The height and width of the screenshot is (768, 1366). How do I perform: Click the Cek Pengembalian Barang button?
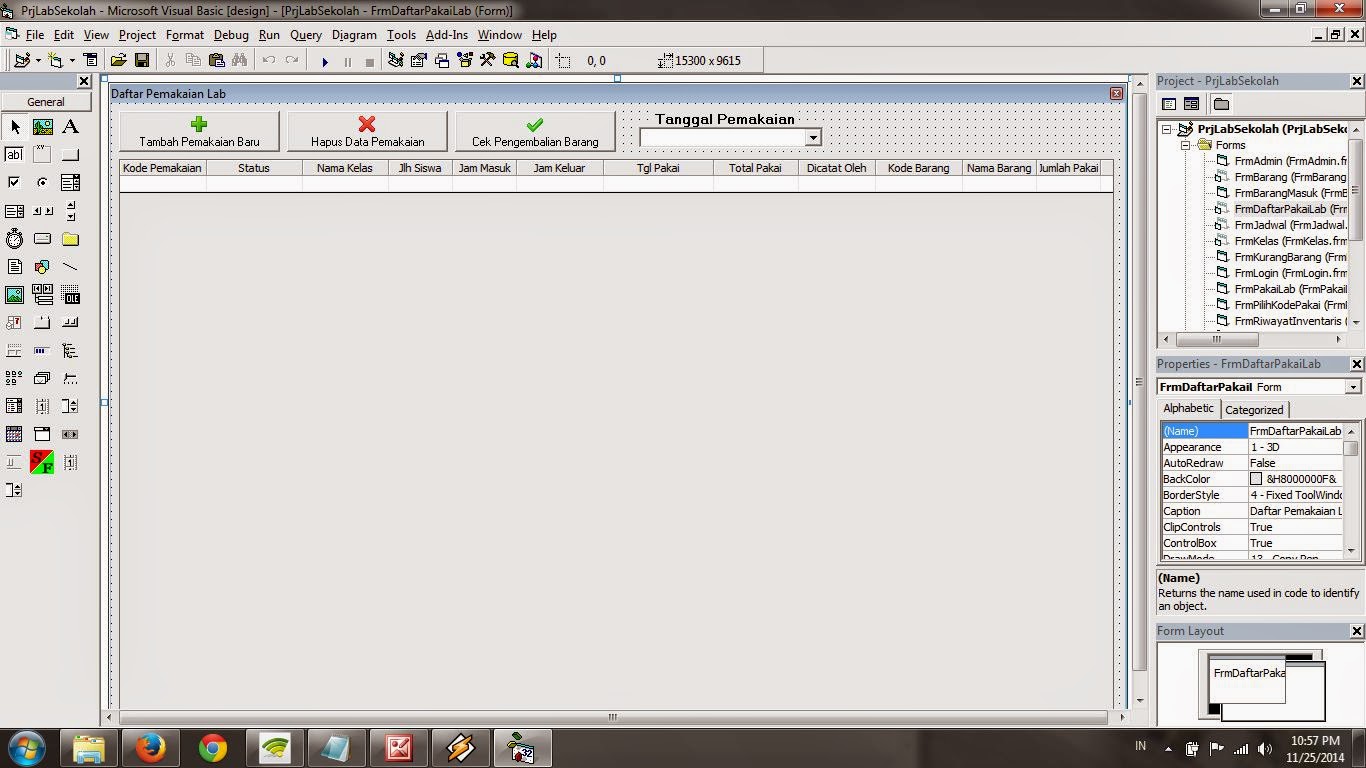[x=535, y=132]
